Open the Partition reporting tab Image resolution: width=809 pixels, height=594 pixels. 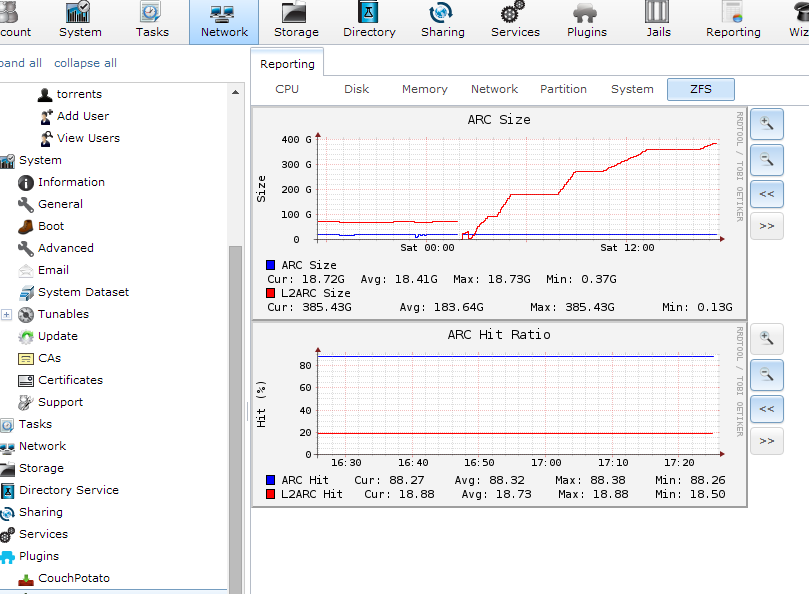[x=563, y=89]
